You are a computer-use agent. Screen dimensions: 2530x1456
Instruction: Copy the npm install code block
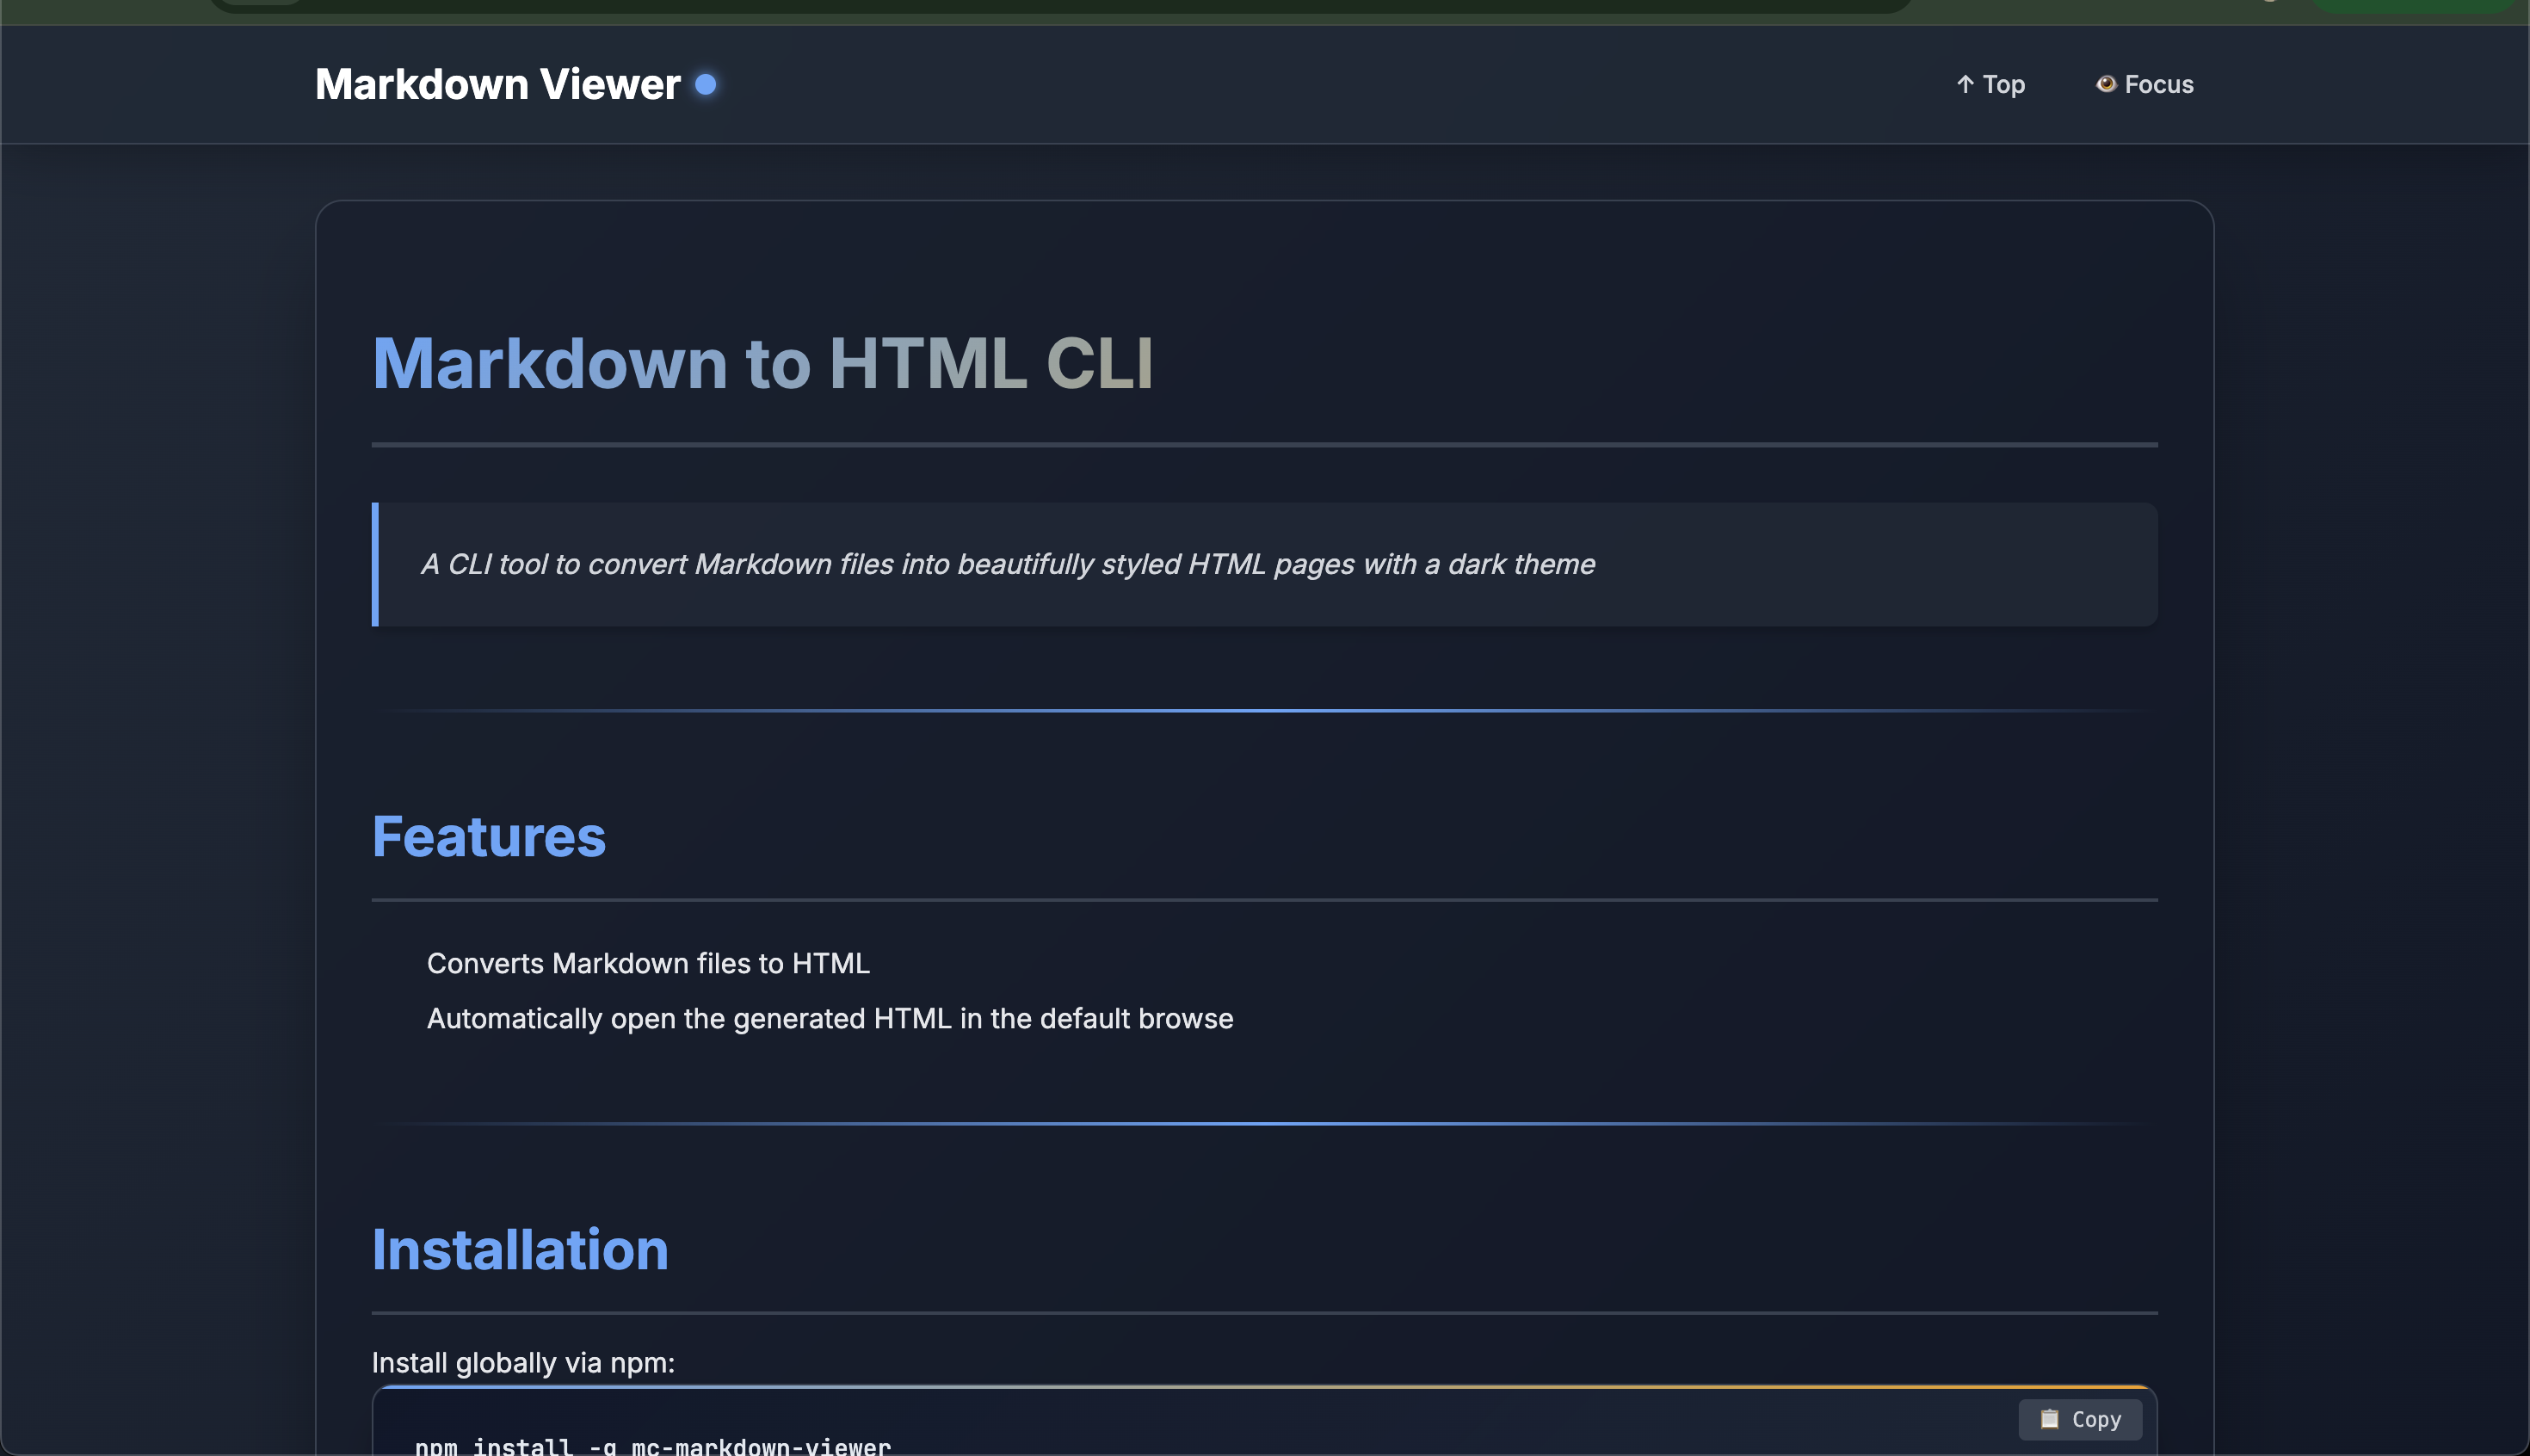tap(2080, 1419)
